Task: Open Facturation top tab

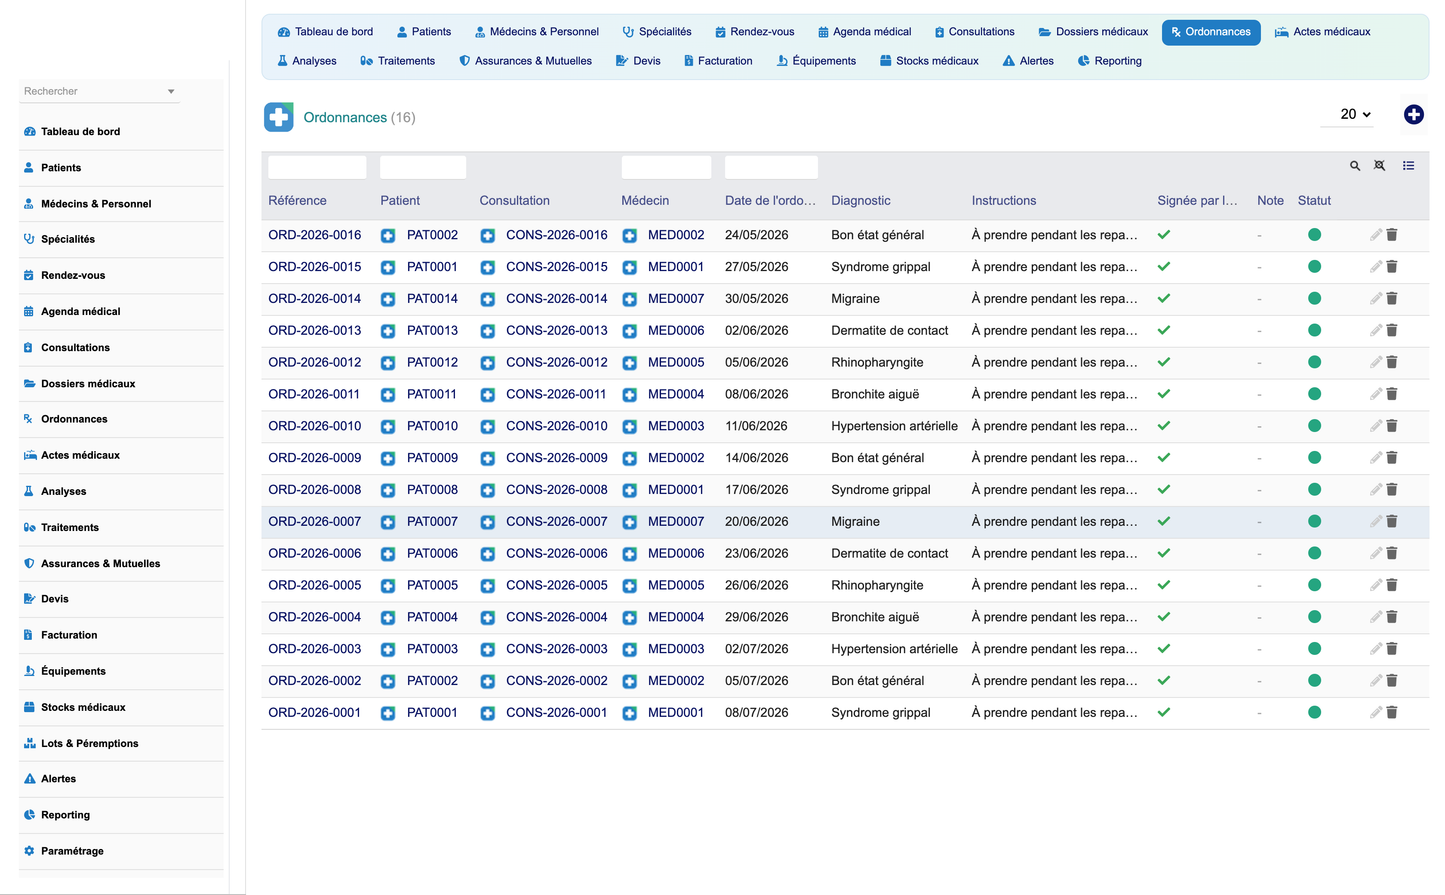Action: [x=717, y=61]
